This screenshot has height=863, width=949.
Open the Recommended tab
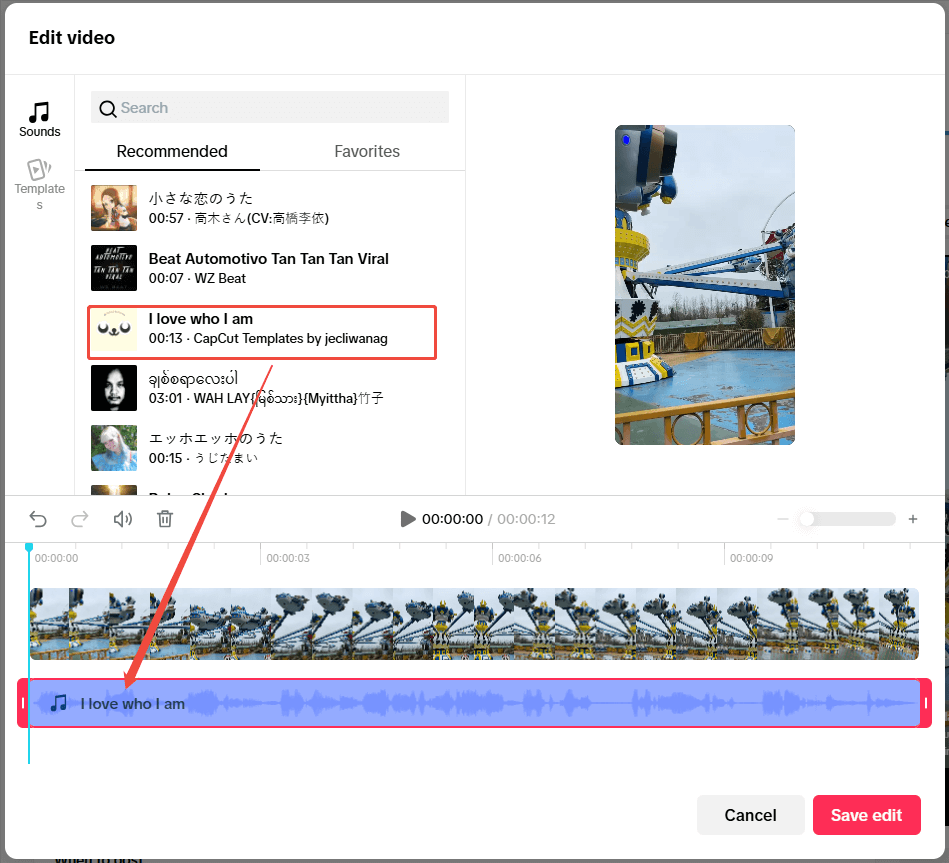pos(172,151)
